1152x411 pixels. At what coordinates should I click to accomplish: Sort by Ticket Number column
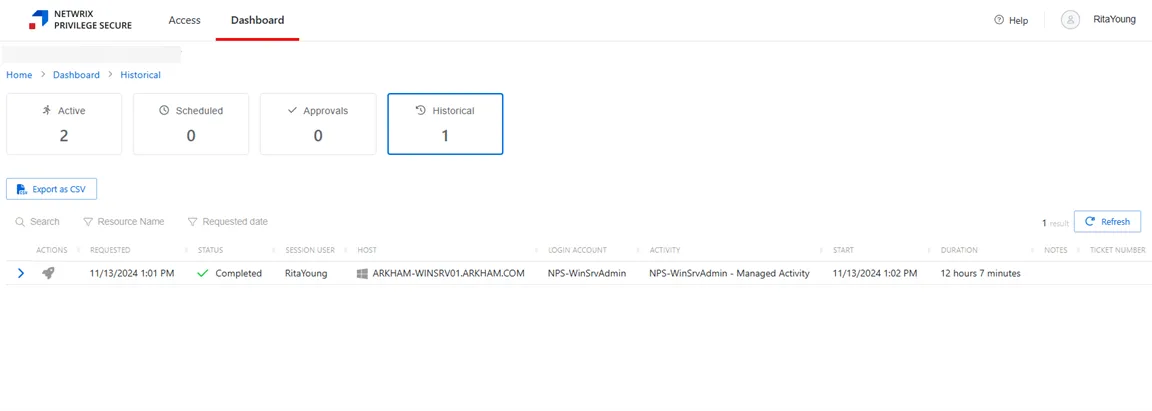click(1117, 251)
